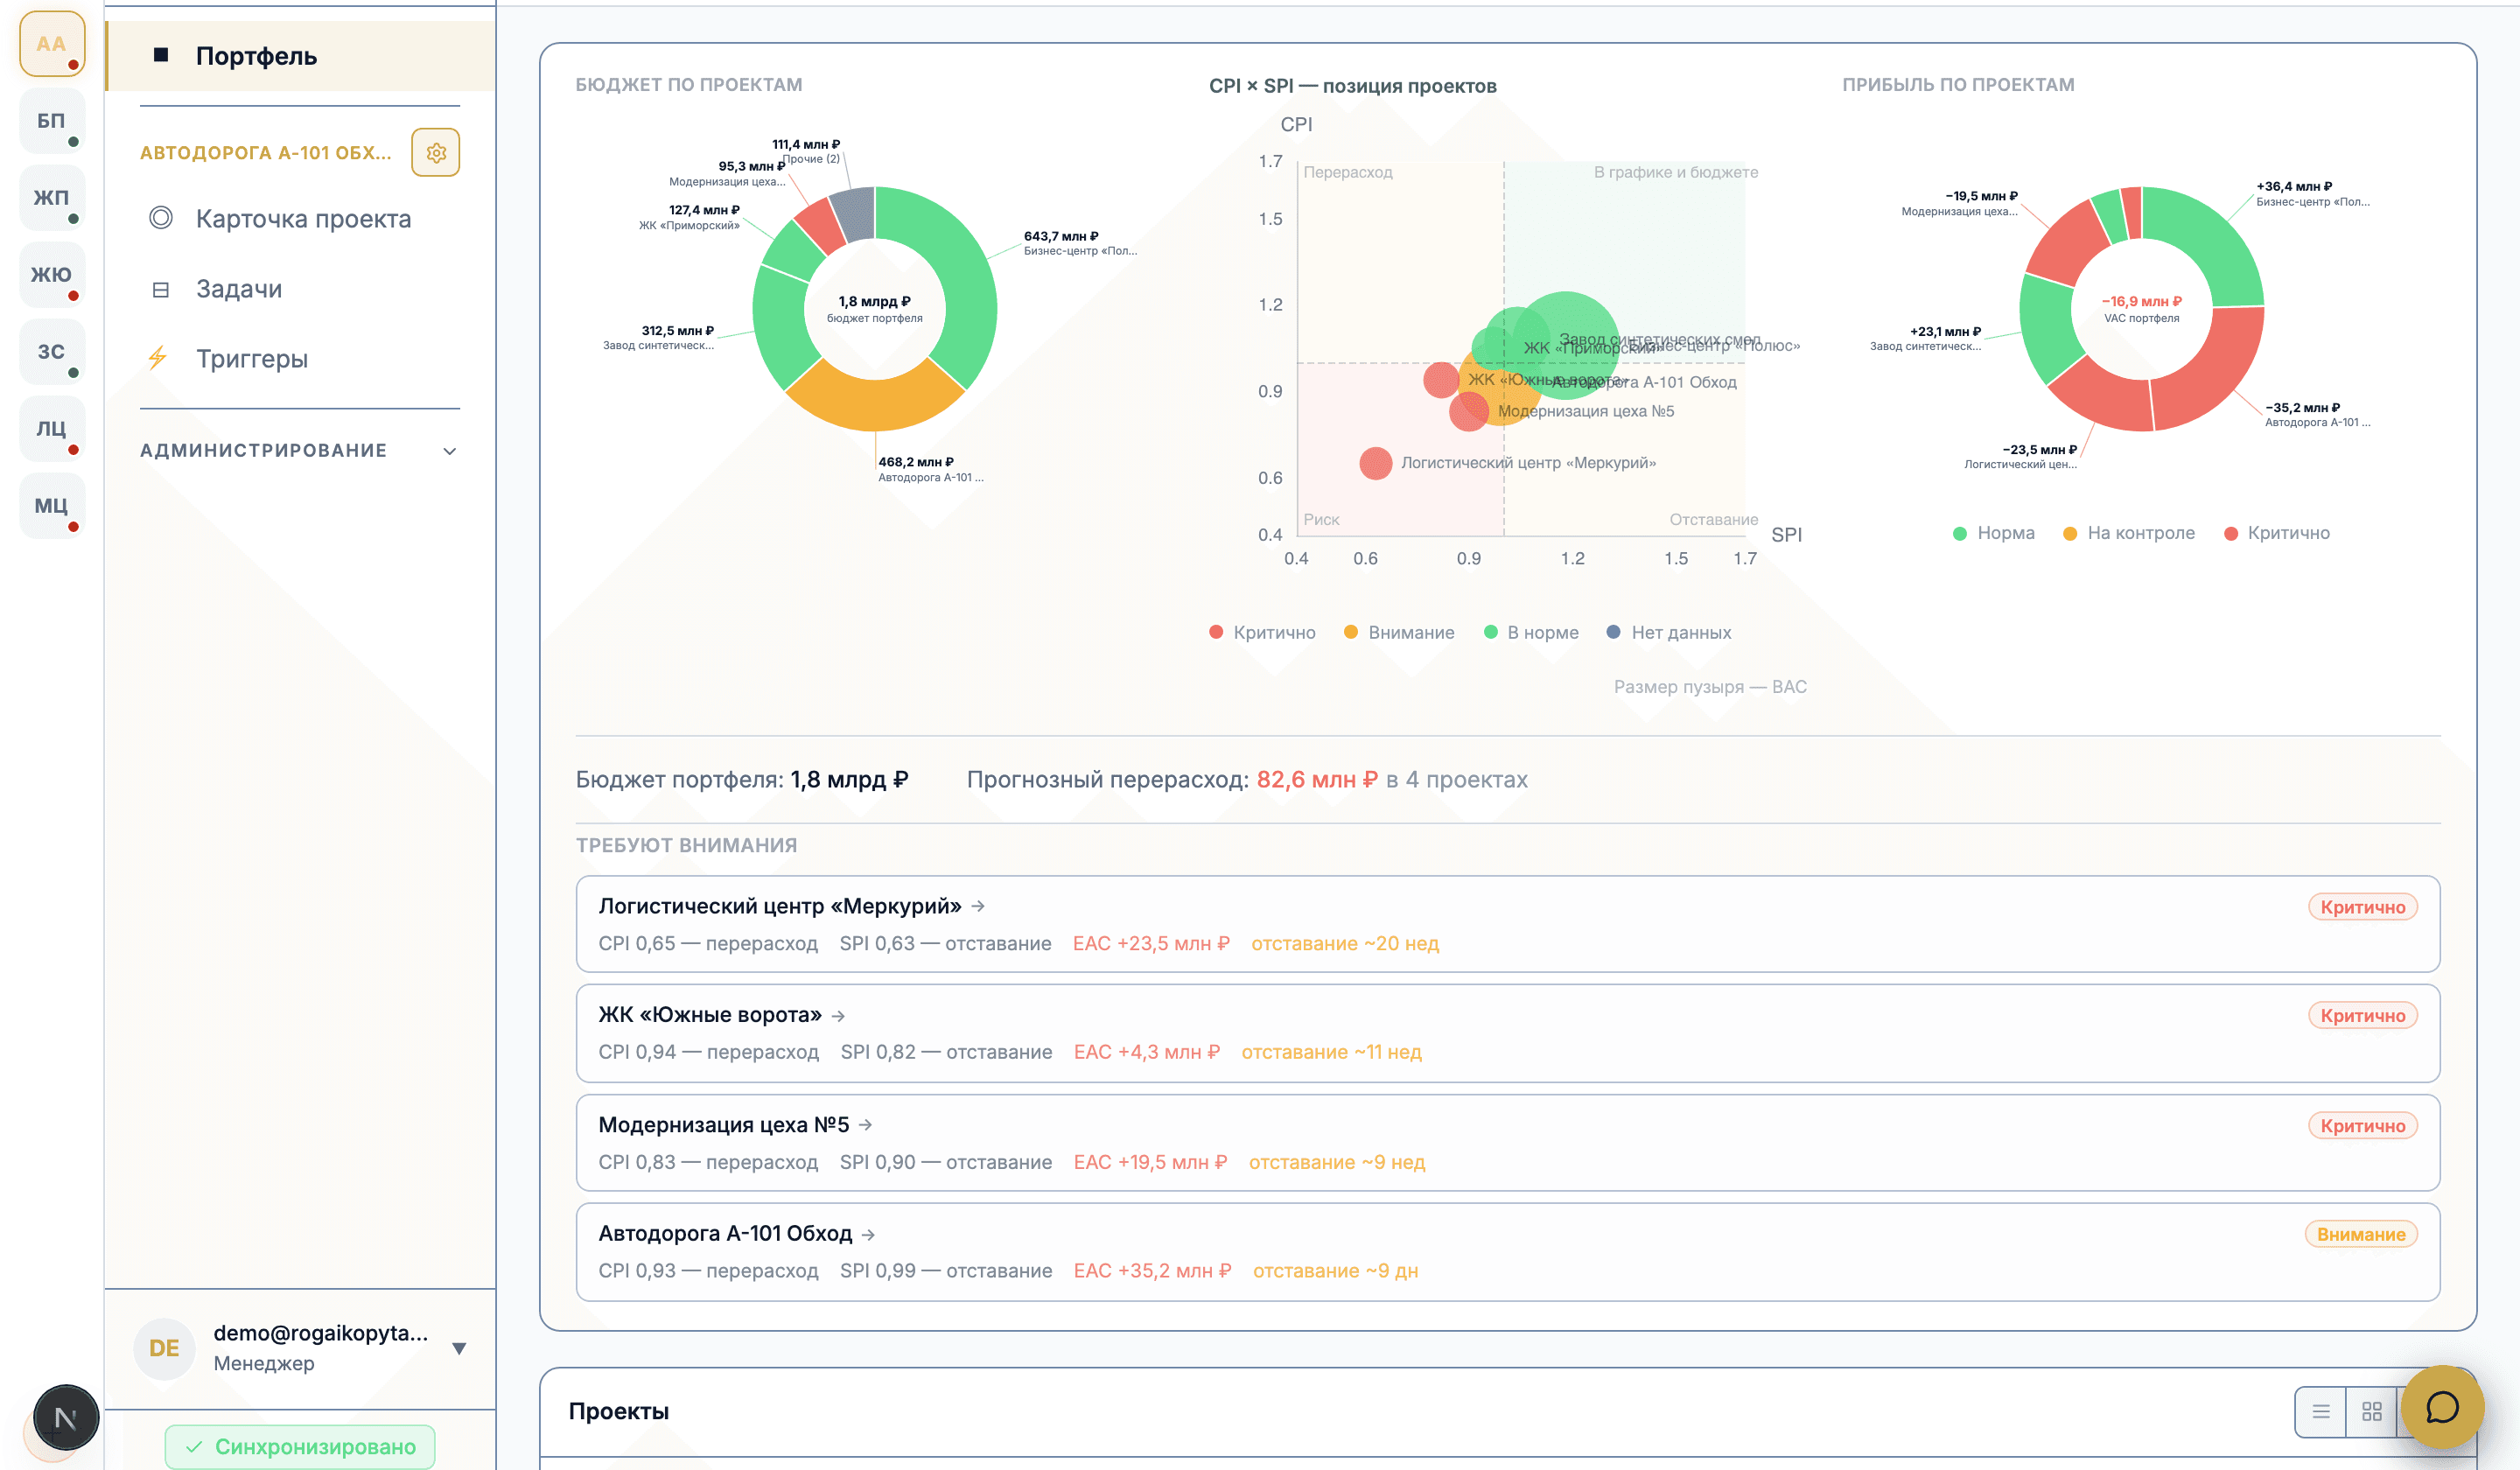Click the Проекты section heading
The image size is (2520, 1470).
tap(619, 1411)
